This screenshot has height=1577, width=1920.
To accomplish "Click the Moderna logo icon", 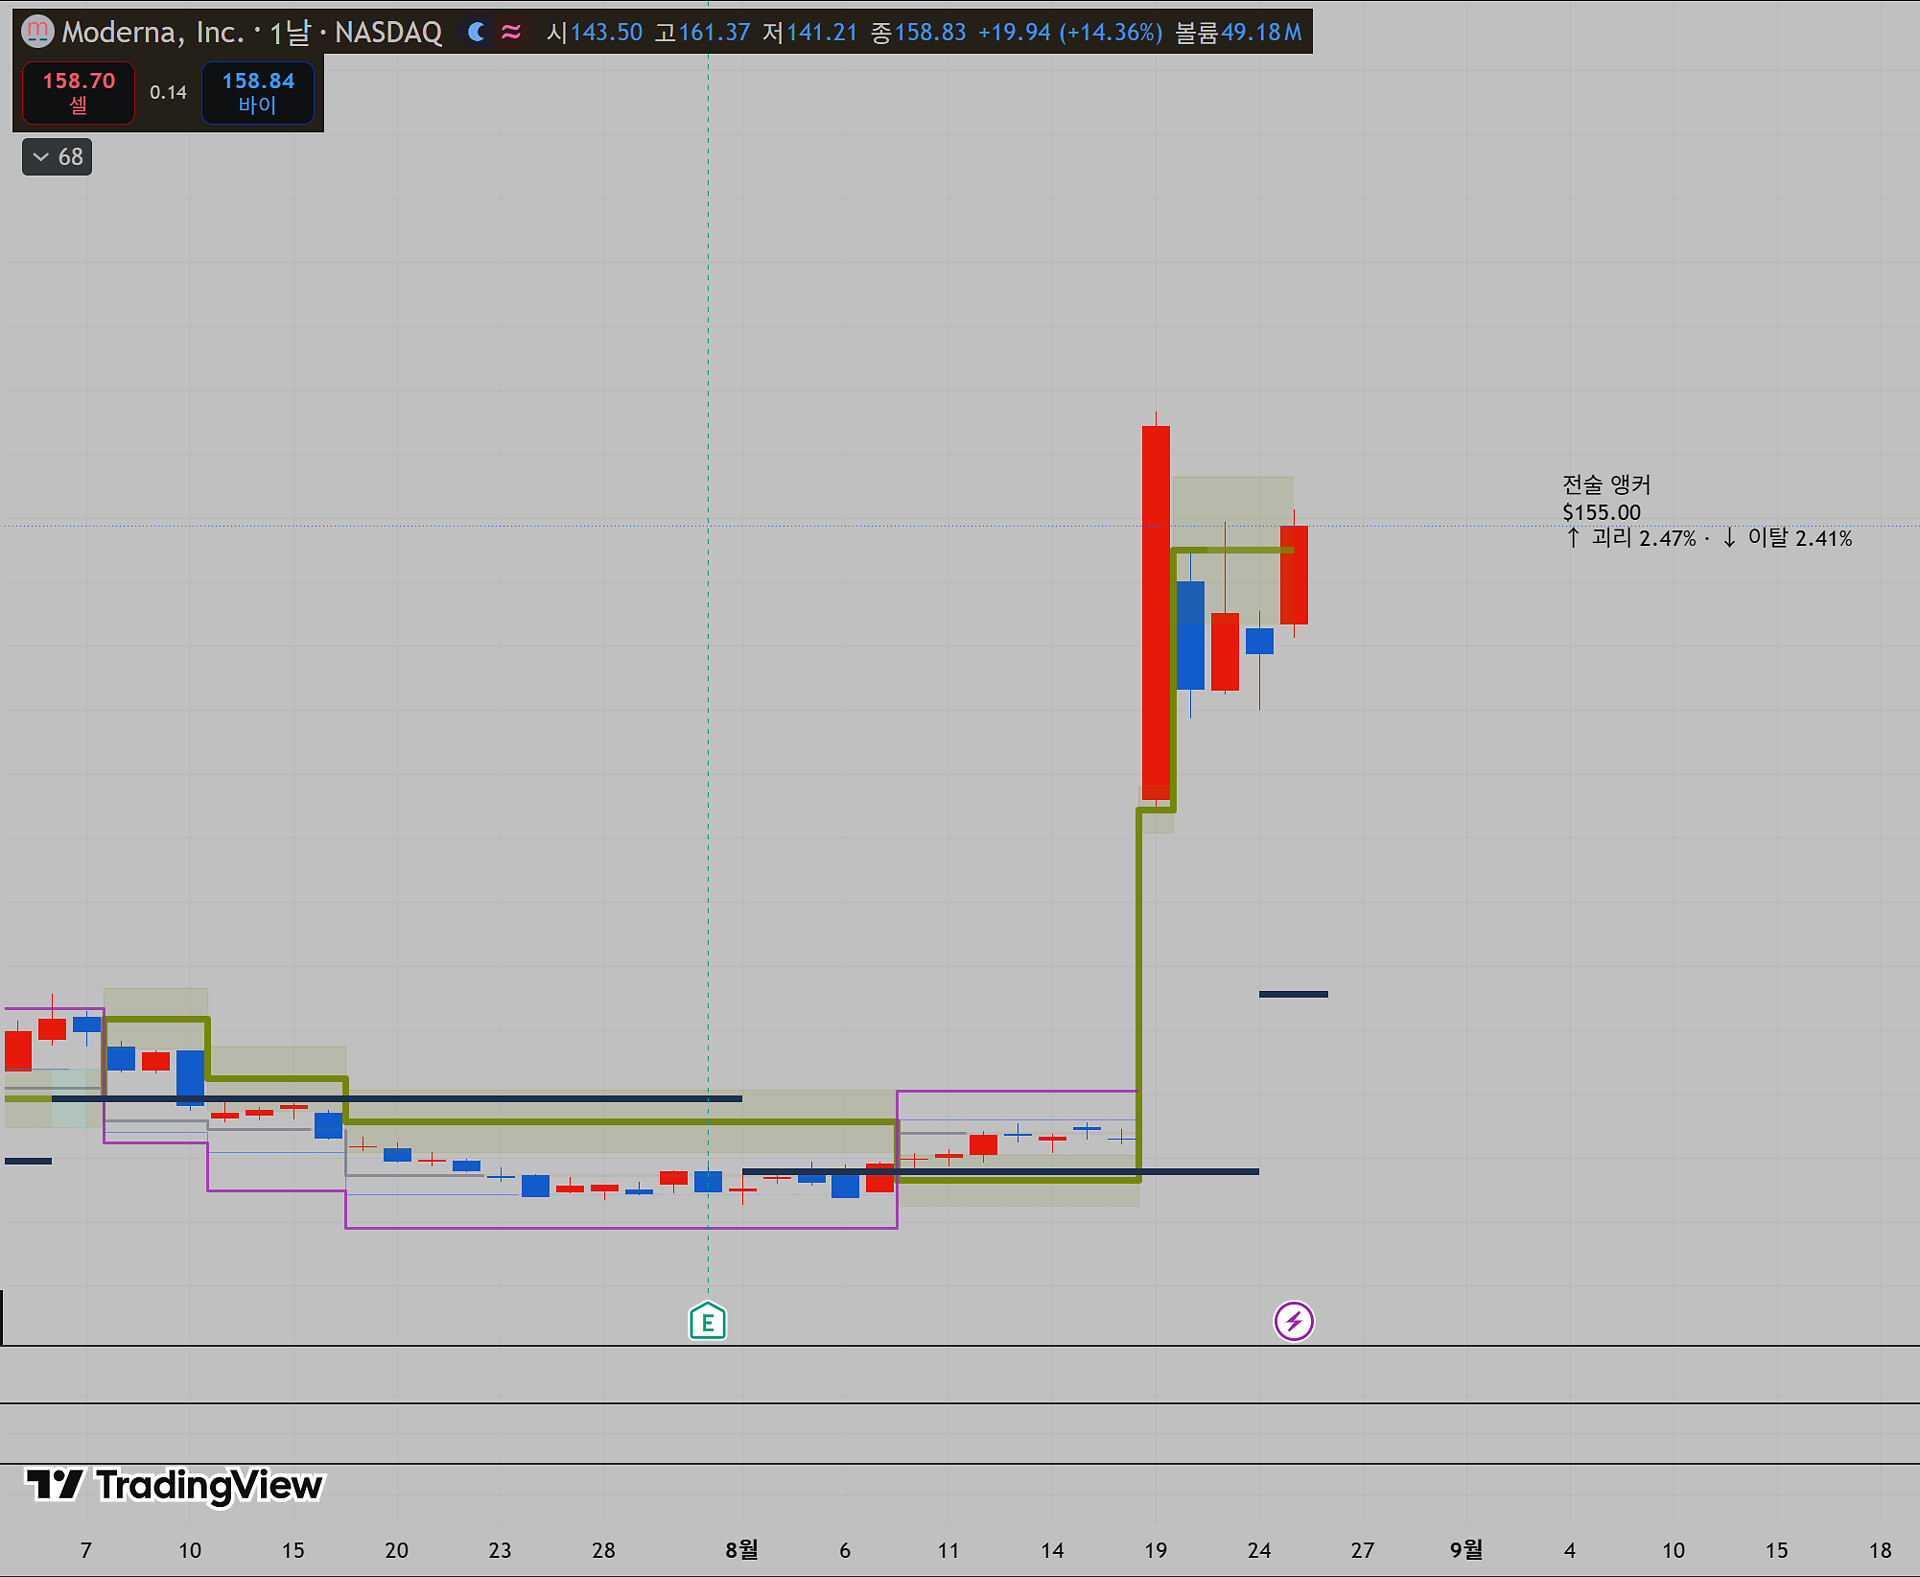I will click(37, 32).
